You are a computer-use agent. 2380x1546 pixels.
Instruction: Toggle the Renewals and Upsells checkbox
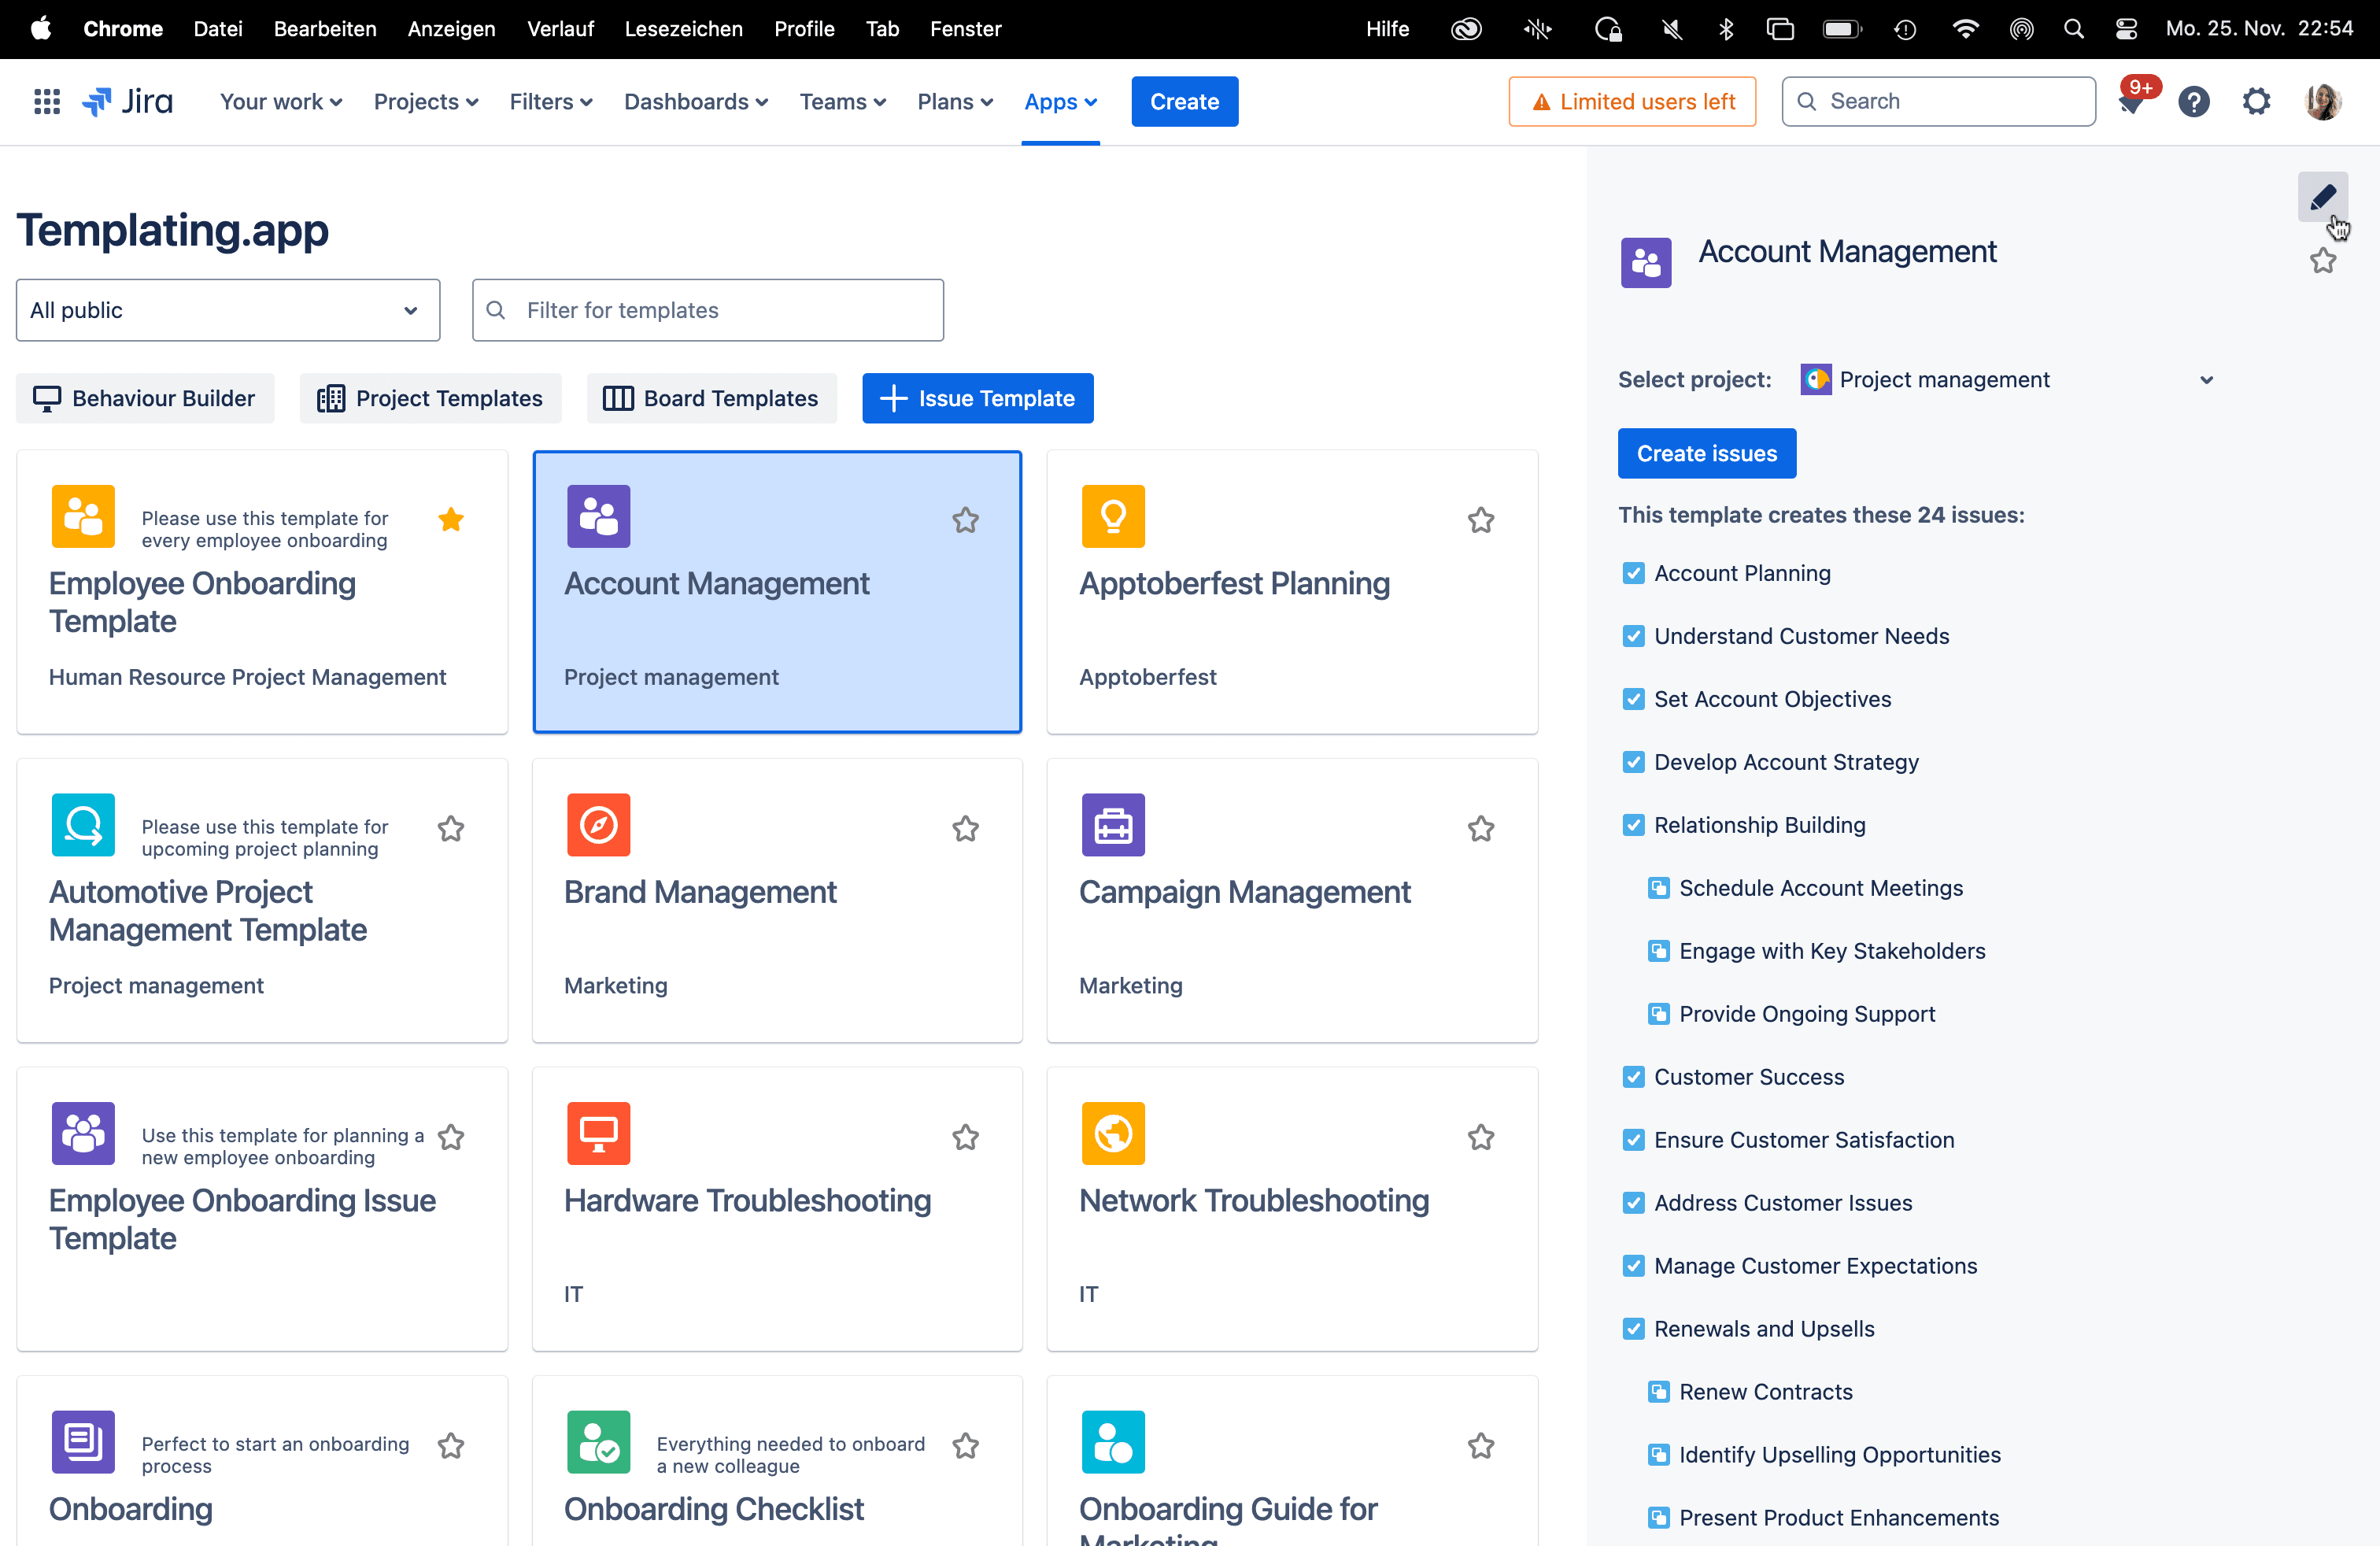(x=1633, y=1329)
